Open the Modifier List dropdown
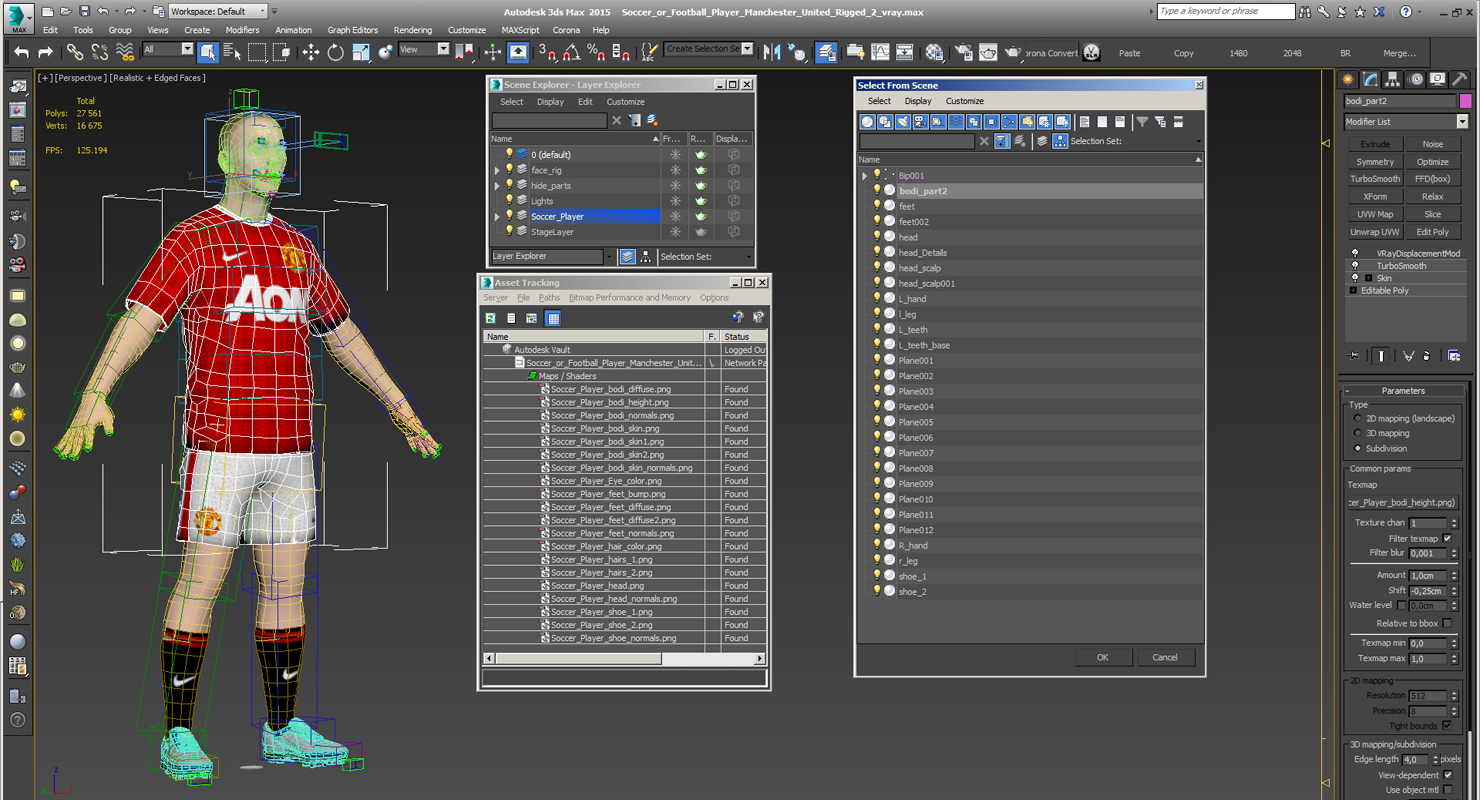 [x=1406, y=122]
